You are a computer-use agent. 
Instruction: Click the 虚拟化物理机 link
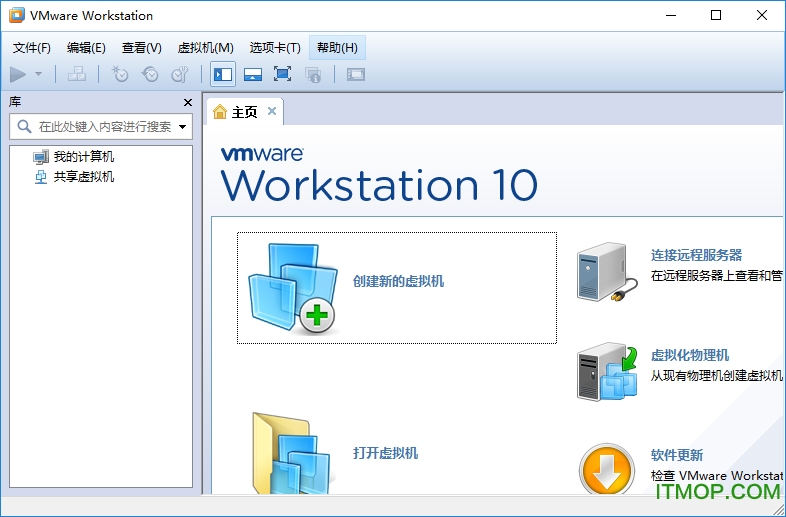[690, 356]
